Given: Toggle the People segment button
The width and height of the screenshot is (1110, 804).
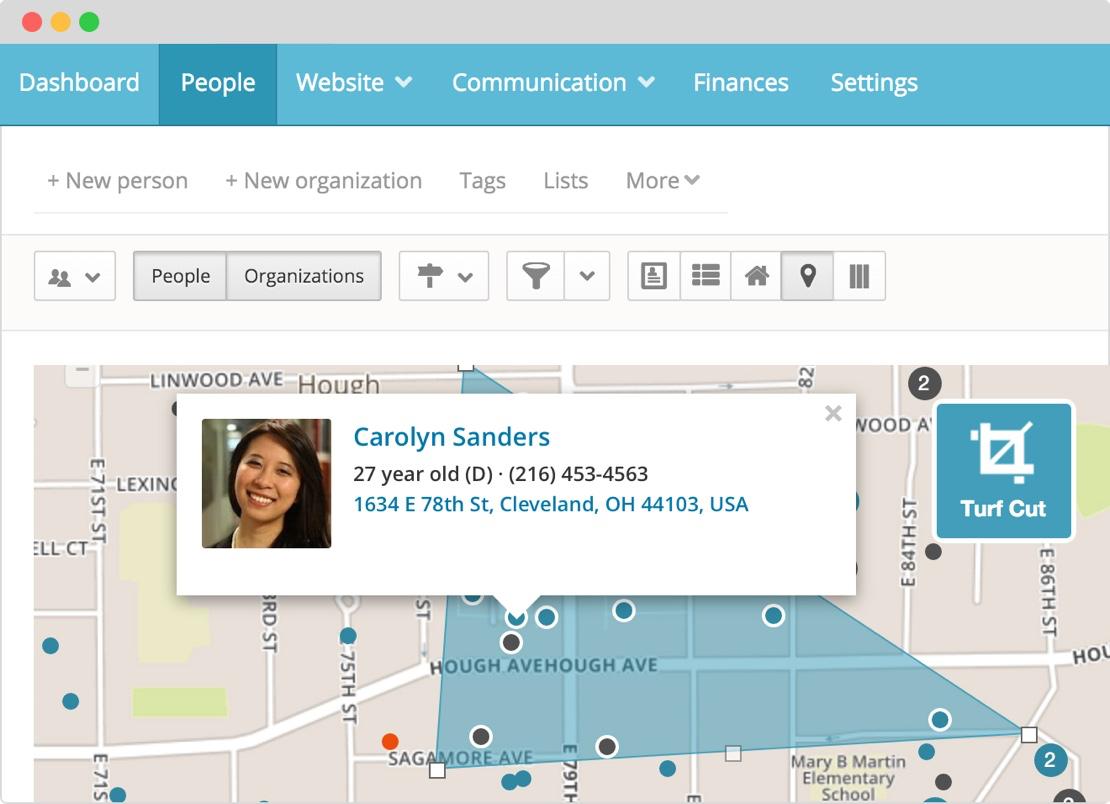Looking at the screenshot, I should coord(180,276).
